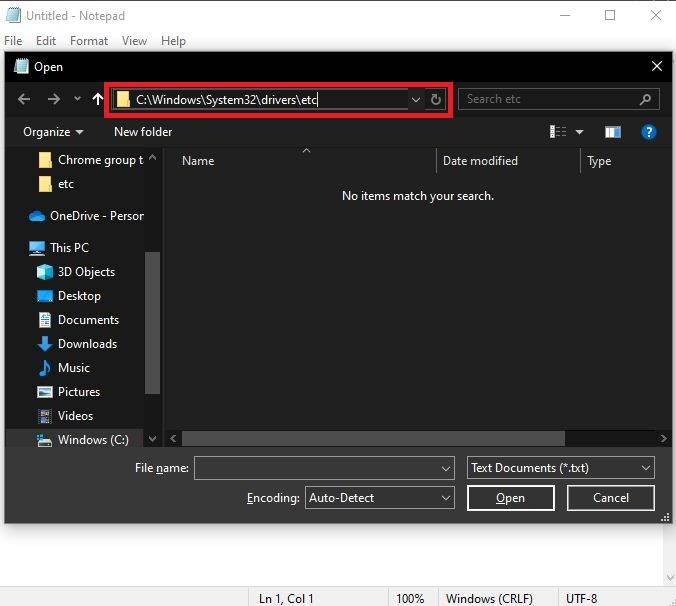Click the Open button
The width and height of the screenshot is (676, 606).
(510, 498)
